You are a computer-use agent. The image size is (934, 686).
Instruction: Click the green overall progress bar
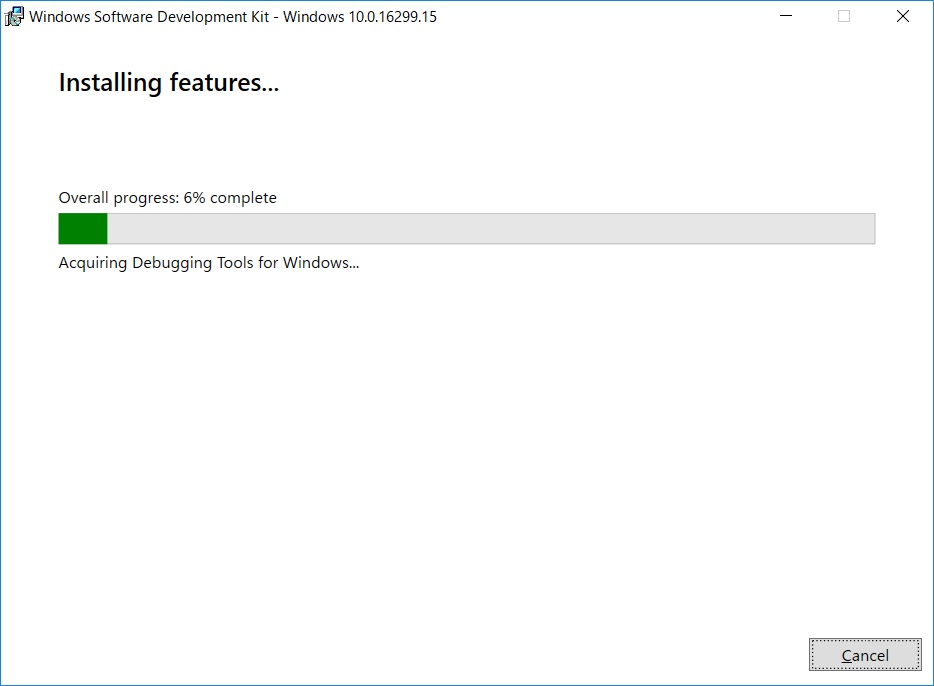point(466,229)
